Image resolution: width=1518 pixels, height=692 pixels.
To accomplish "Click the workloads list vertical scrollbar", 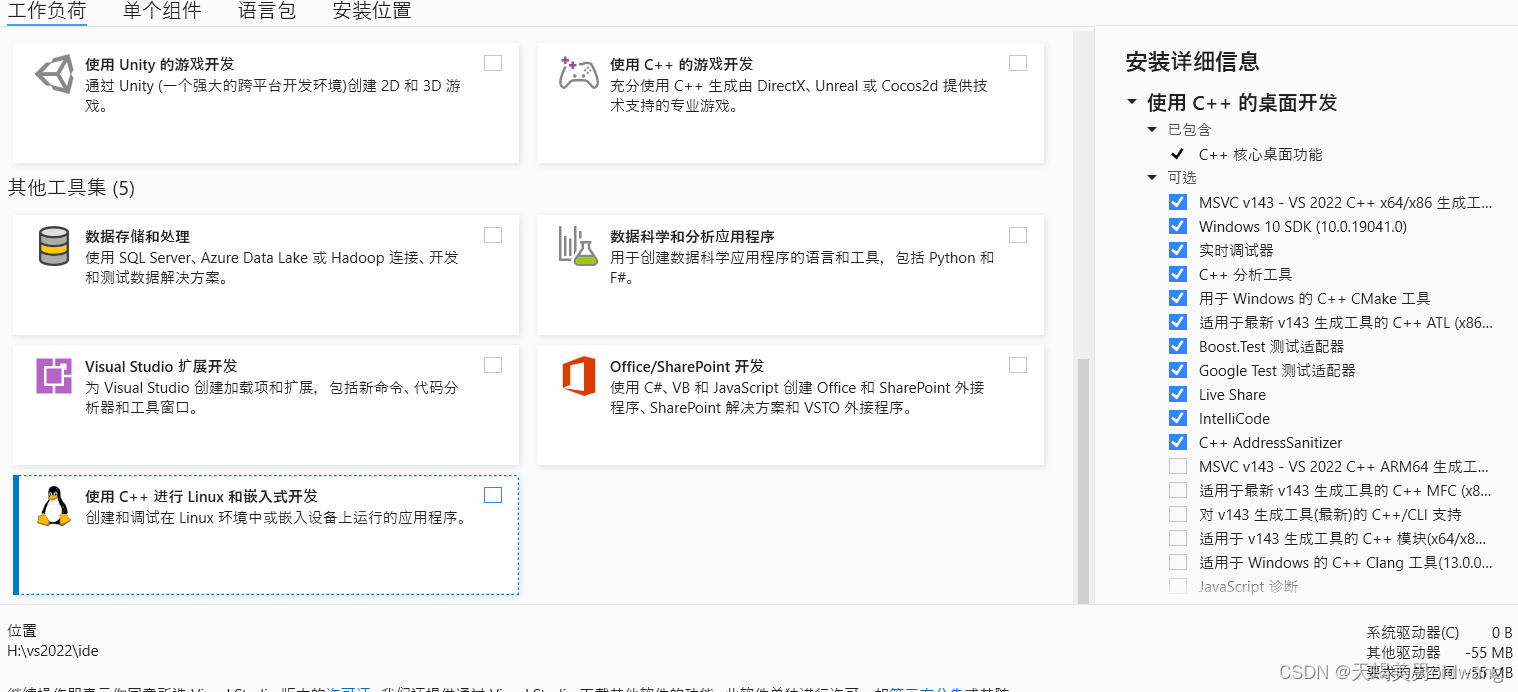I will click(x=1082, y=480).
